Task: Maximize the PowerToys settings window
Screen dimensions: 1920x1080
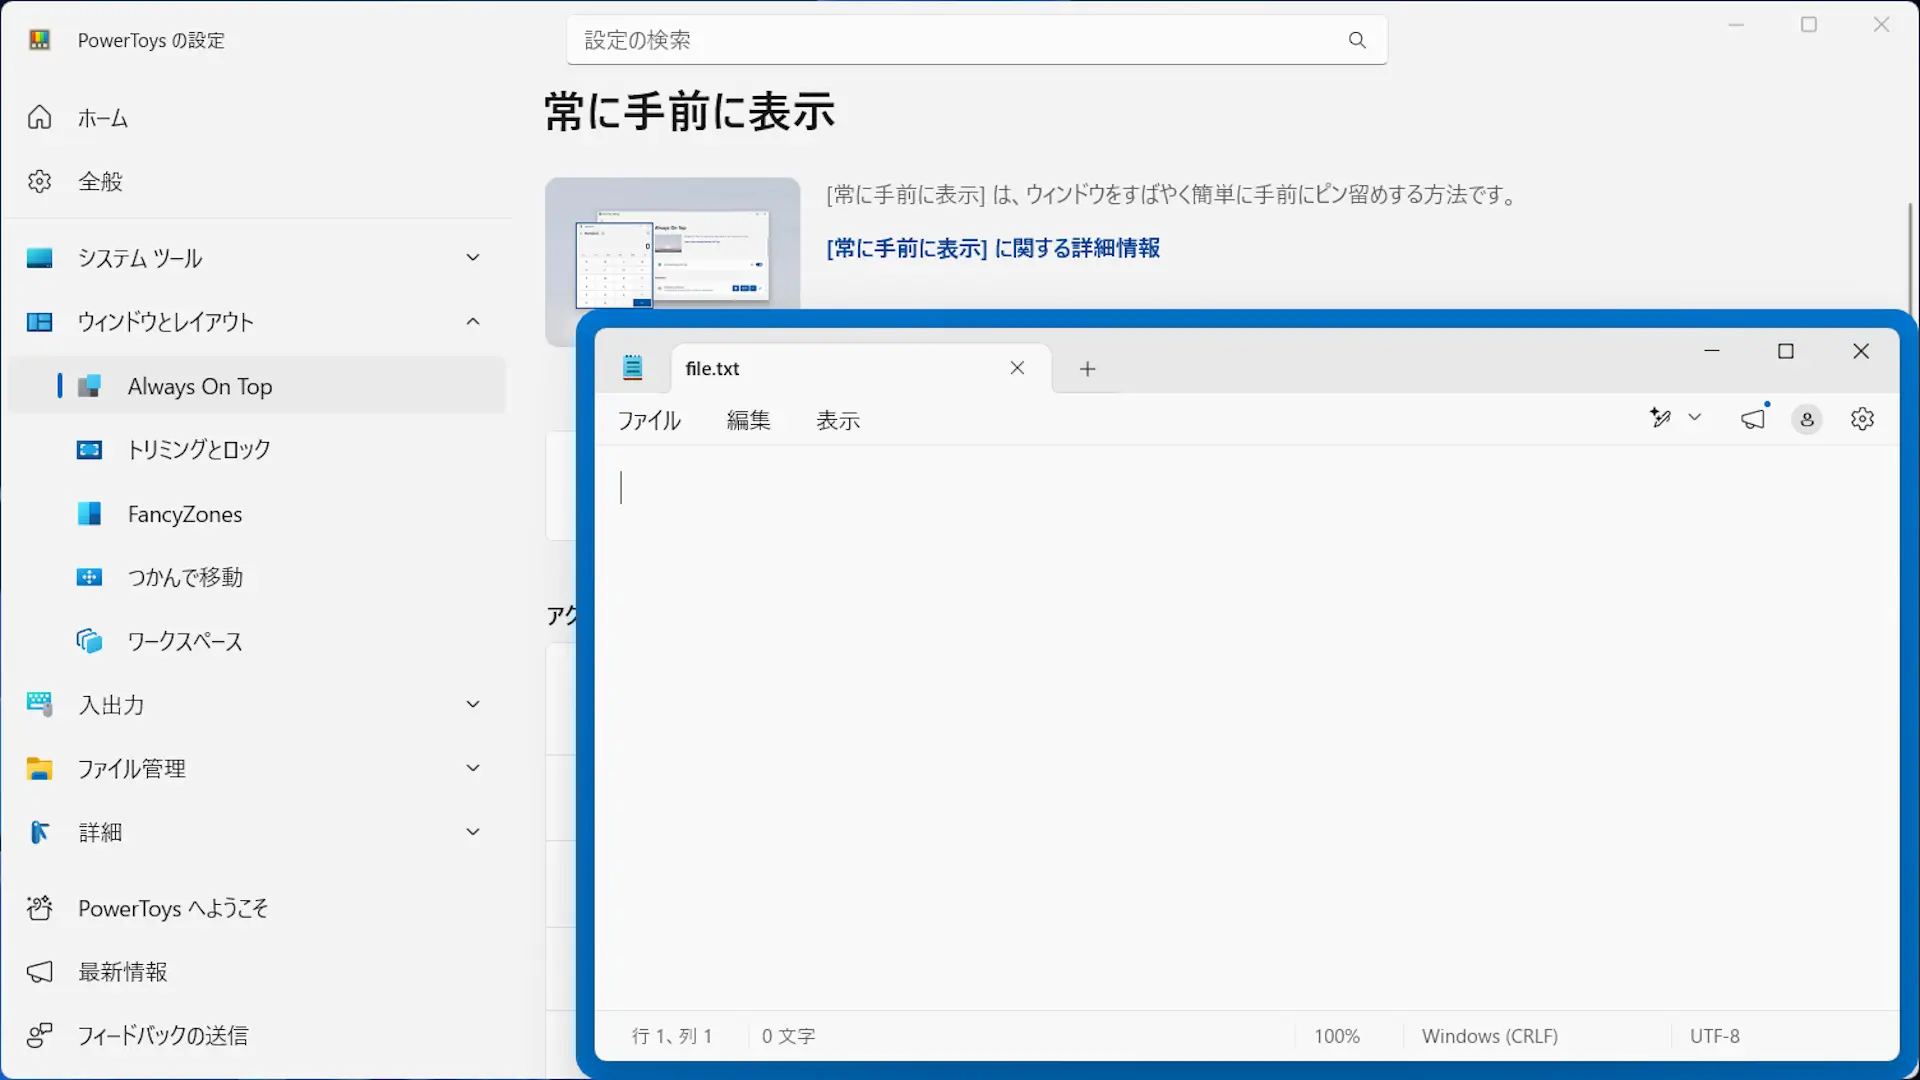Action: [x=1809, y=24]
